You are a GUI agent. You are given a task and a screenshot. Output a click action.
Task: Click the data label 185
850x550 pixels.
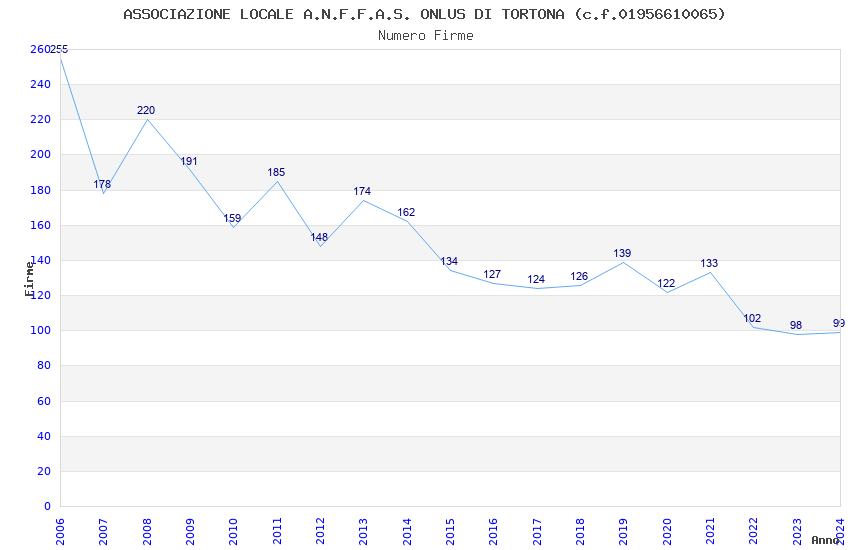(276, 172)
